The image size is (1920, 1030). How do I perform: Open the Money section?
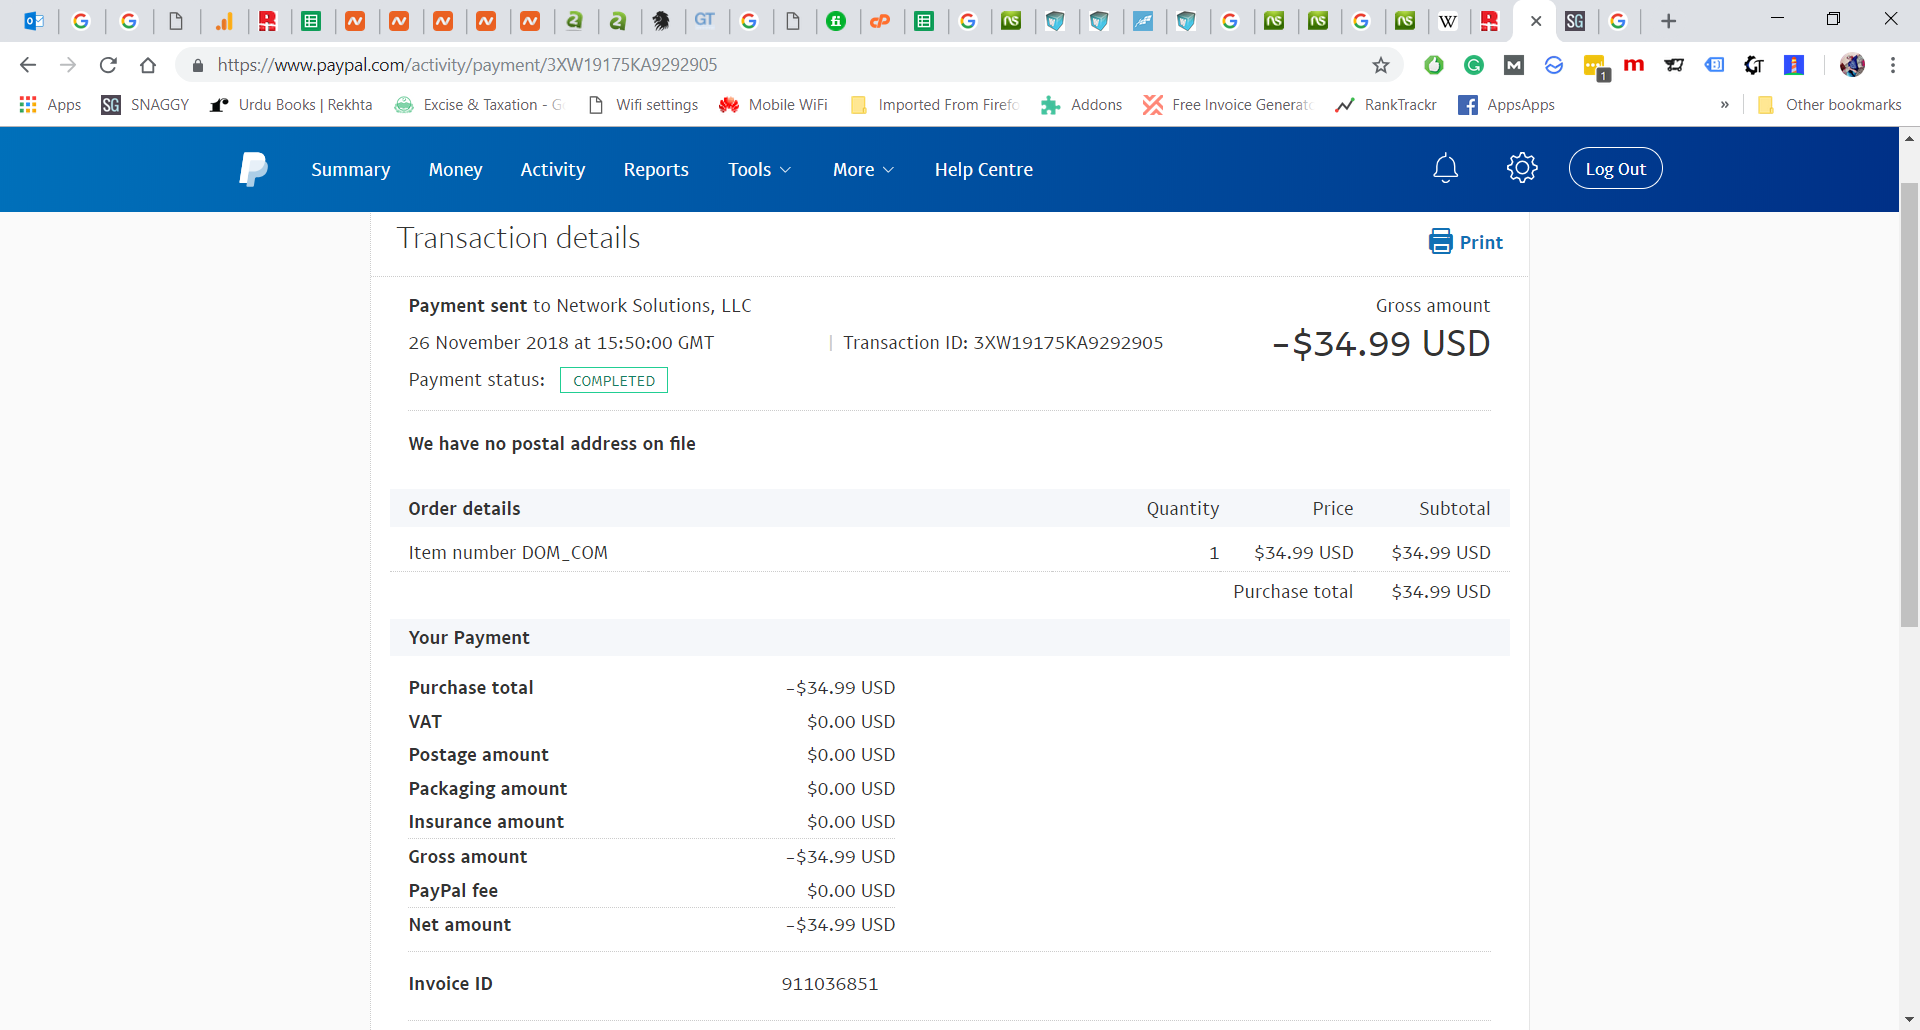(x=456, y=169)
